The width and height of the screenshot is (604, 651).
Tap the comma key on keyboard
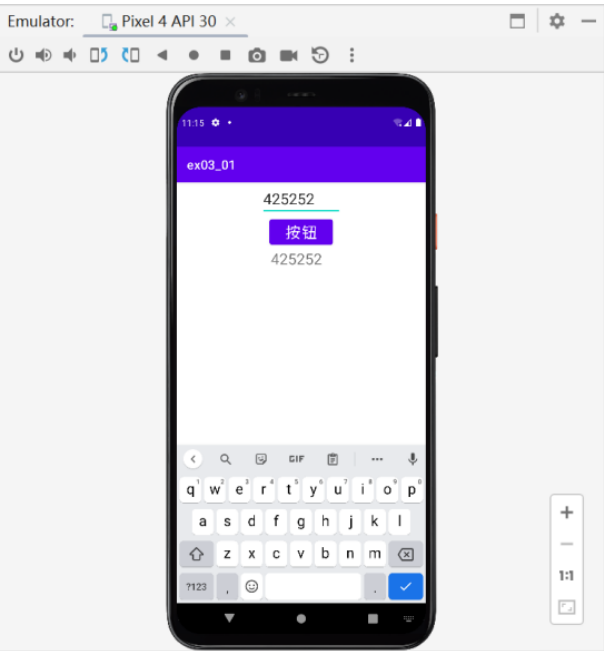click(227, 586)
